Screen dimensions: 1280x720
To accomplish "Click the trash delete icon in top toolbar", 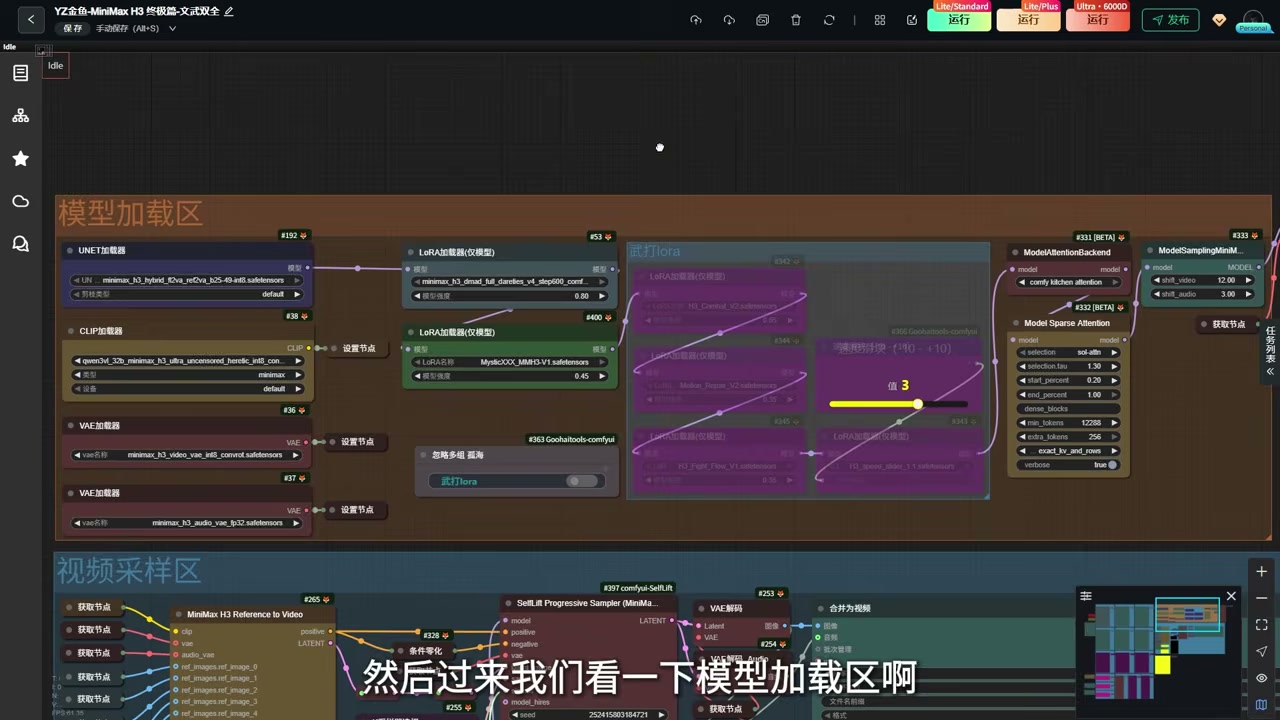I will [796, 20].
